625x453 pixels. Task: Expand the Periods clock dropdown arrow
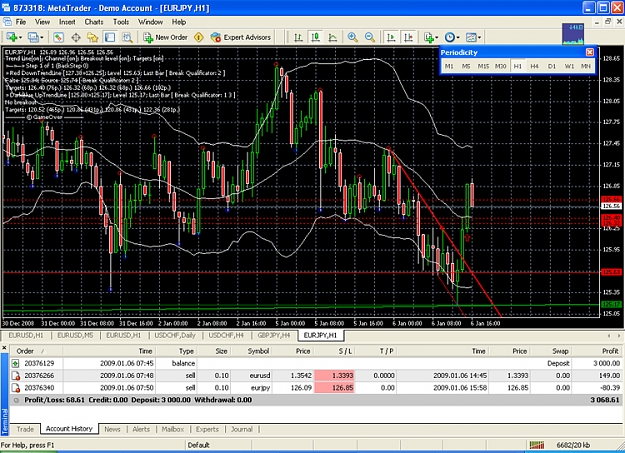458,37
